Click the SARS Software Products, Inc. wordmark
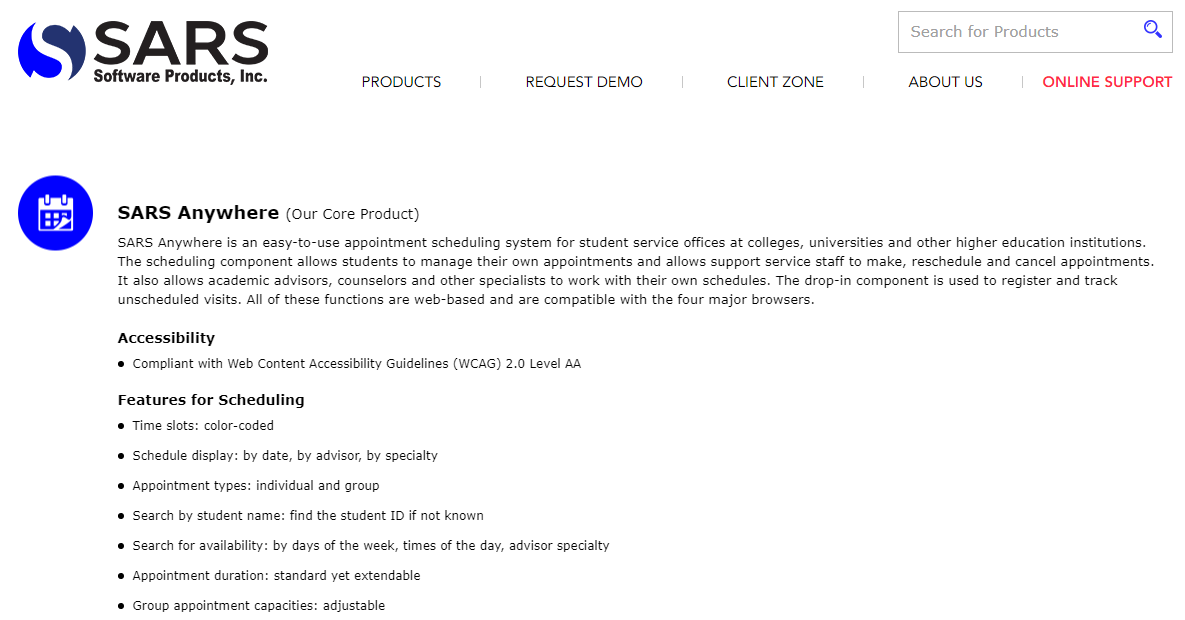This screenshot has height=620, width=1185. click(181, 52)
